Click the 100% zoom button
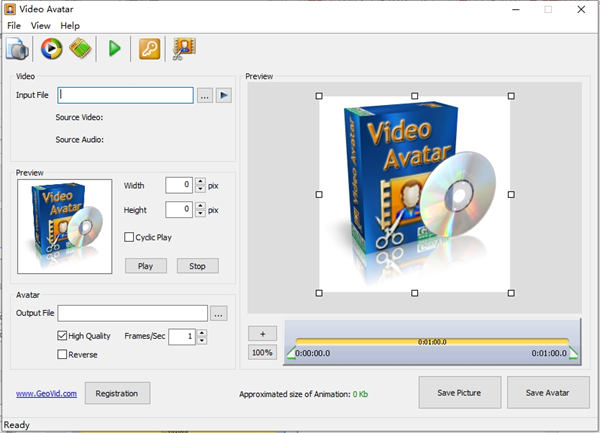The width and height of the screenshot is (600, 433). pyautogui.click(x=262, y=353)
